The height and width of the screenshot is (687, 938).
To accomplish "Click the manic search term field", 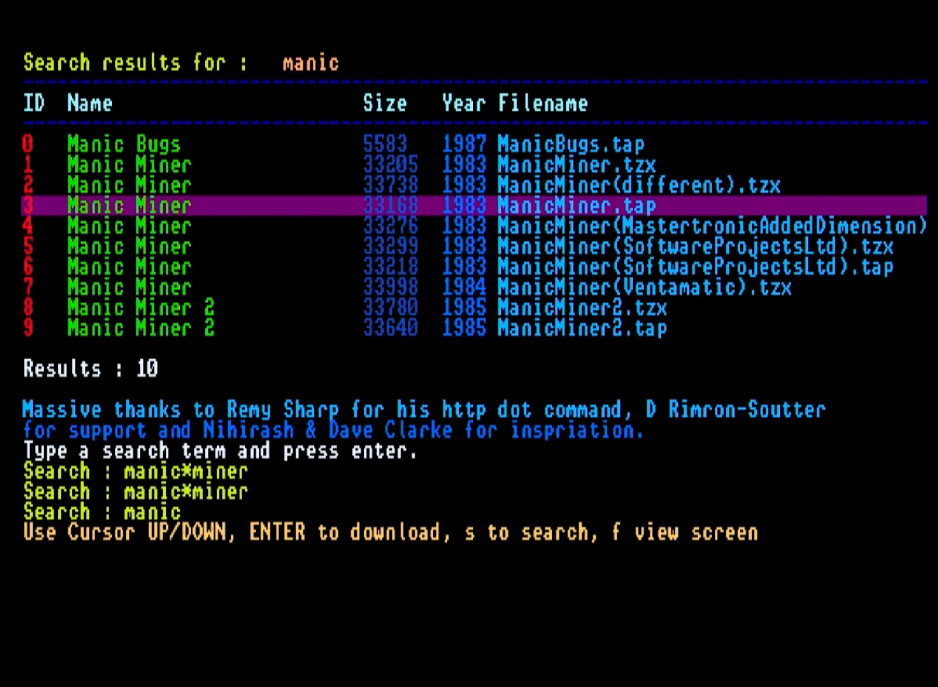I will point(309,62).
